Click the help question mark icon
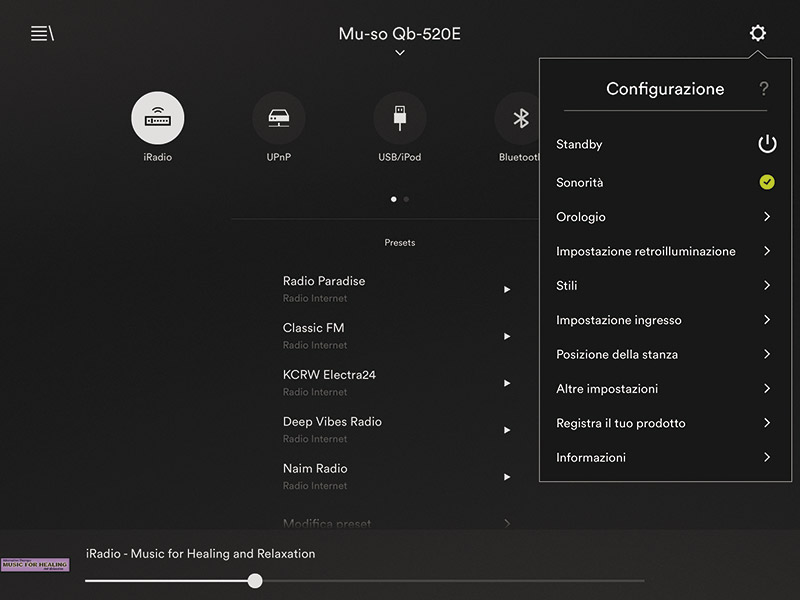The image size is (800, 600). point(764,89)
